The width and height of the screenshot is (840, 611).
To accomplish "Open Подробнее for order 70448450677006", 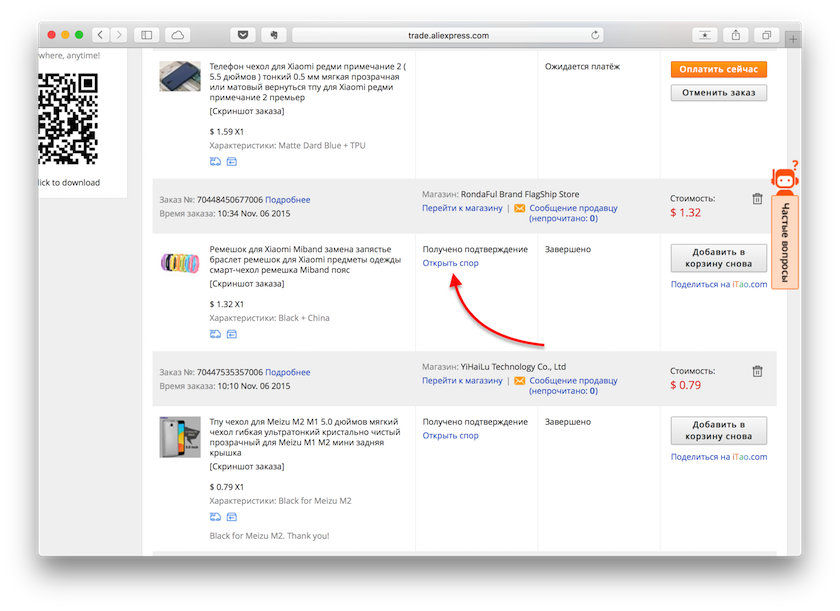I will point(288,200).
